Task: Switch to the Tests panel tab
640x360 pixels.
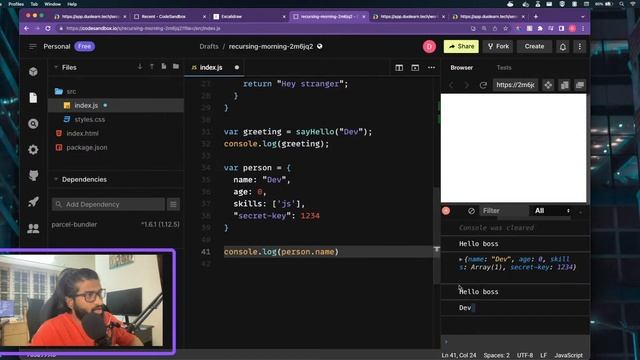Action: point(504,68)
